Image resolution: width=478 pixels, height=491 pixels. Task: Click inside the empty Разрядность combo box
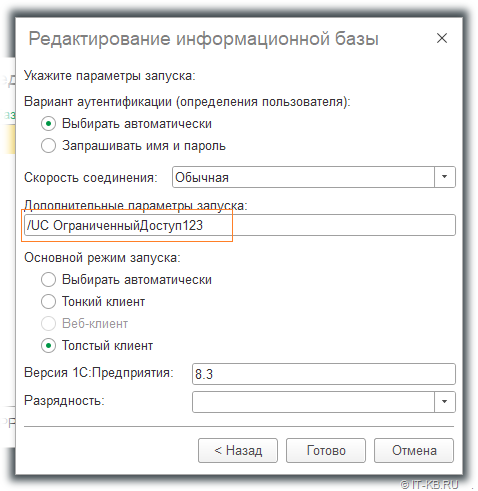coord(313,402)
